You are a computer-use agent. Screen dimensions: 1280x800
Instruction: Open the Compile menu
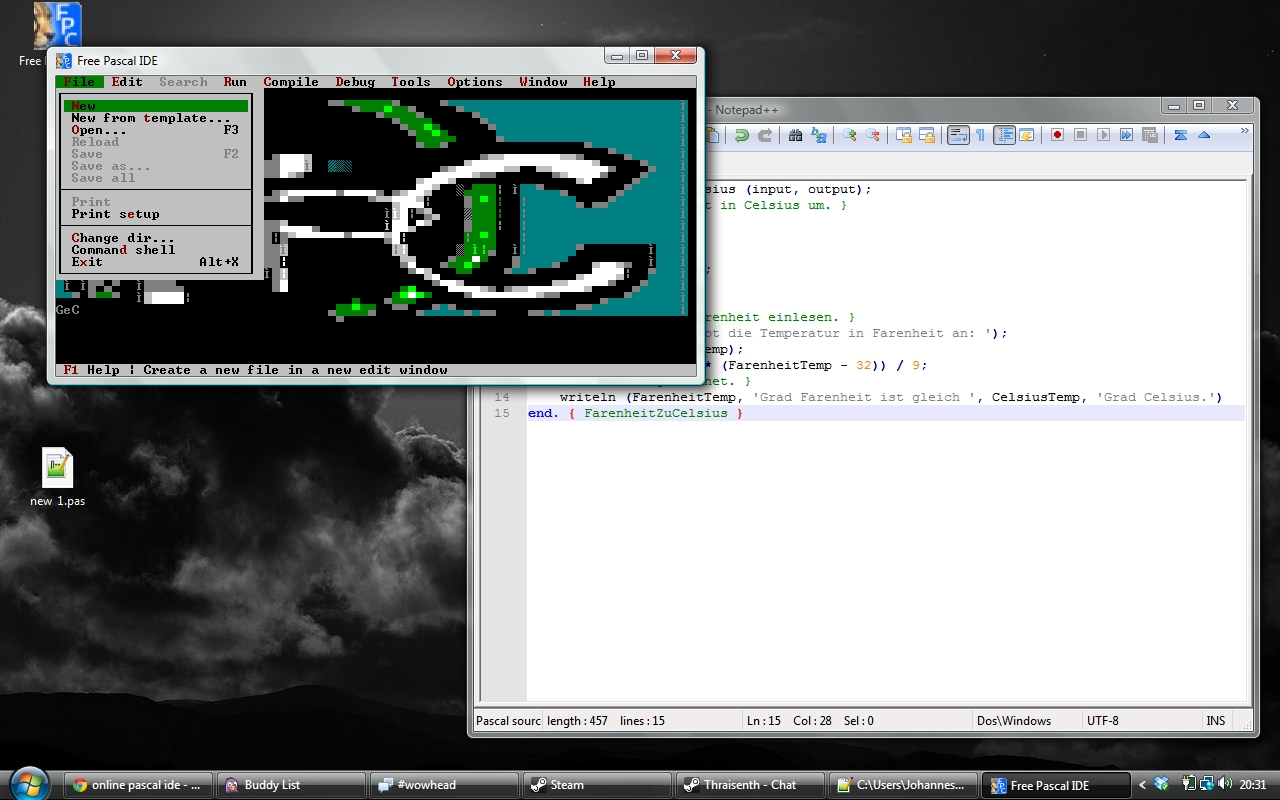(291, 82)
